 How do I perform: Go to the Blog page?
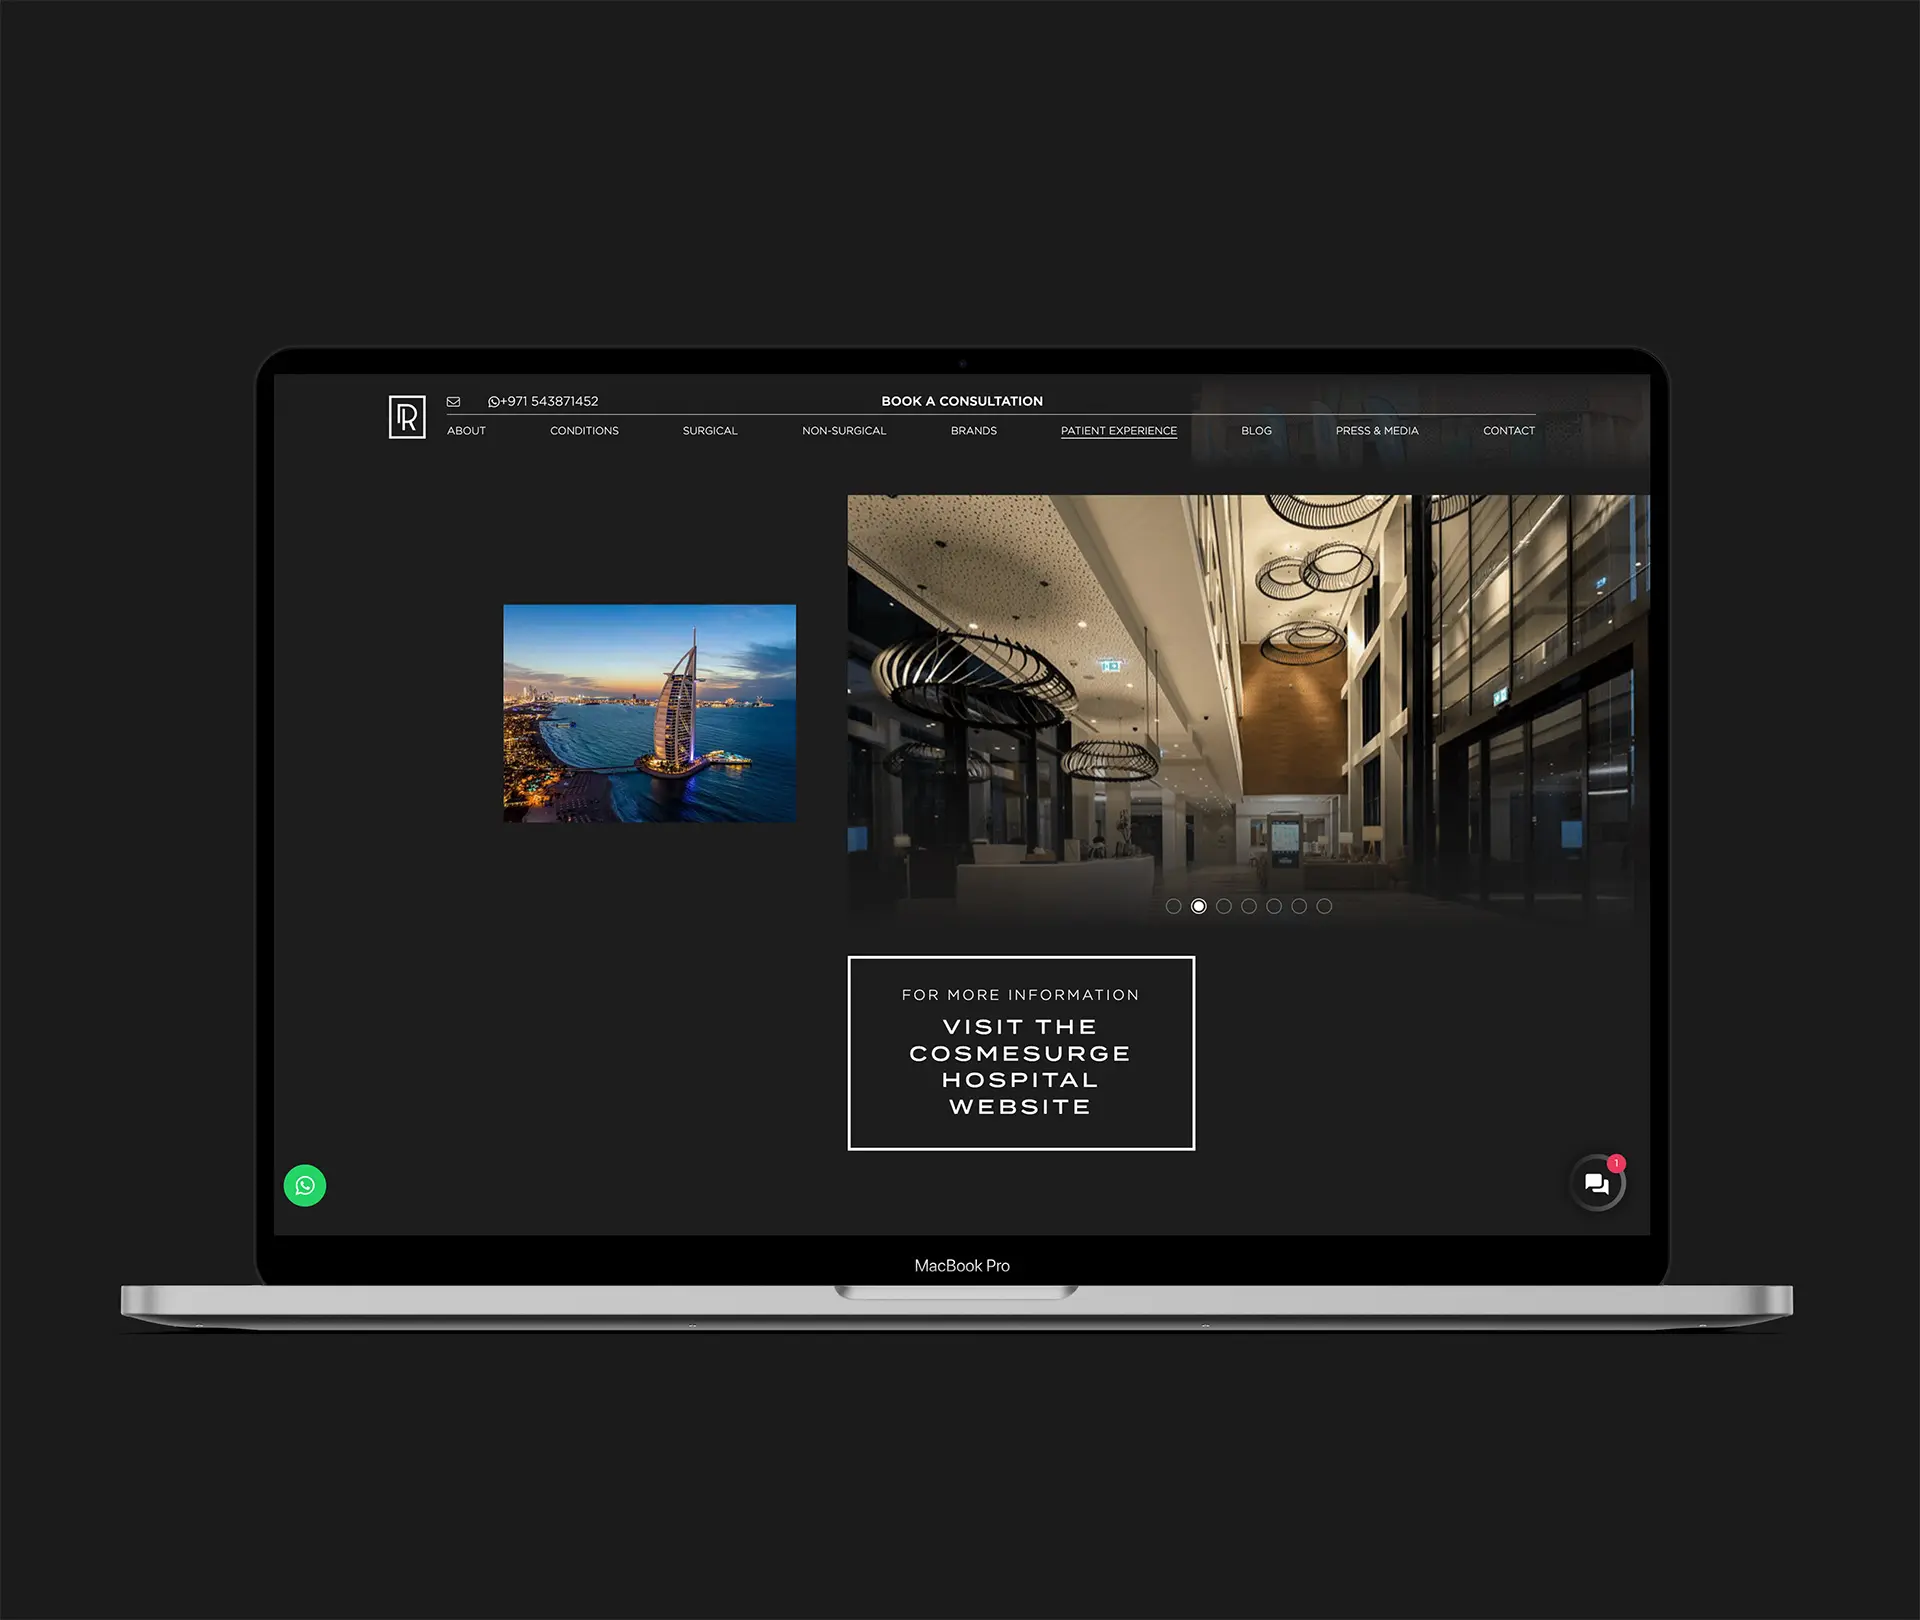(1256, 431)
